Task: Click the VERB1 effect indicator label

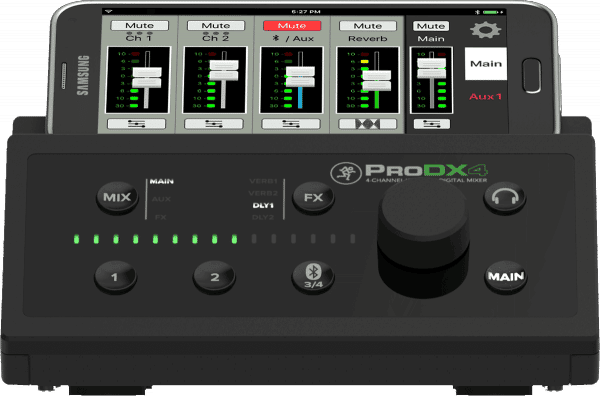Action: tap(263, 181)
